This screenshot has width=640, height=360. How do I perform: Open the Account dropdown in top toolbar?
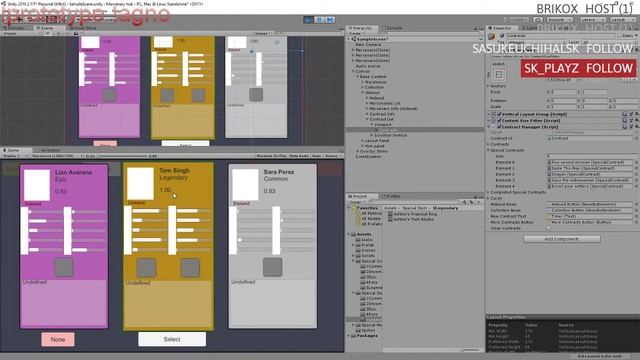559,20
